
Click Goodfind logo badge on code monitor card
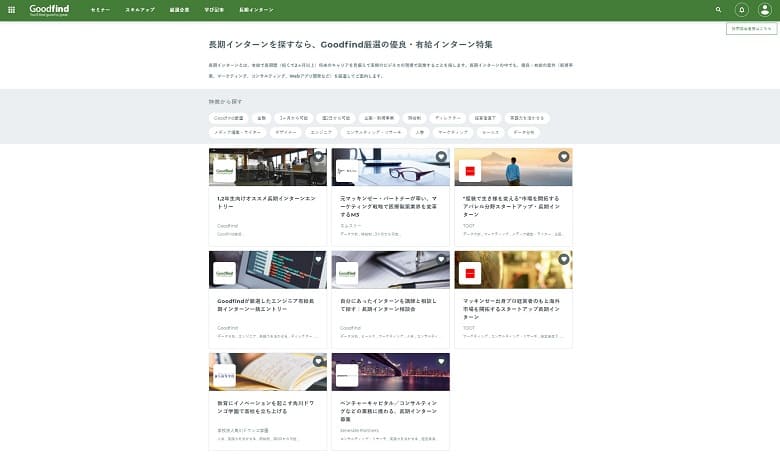pyautogui.click(x=224, y=274)
